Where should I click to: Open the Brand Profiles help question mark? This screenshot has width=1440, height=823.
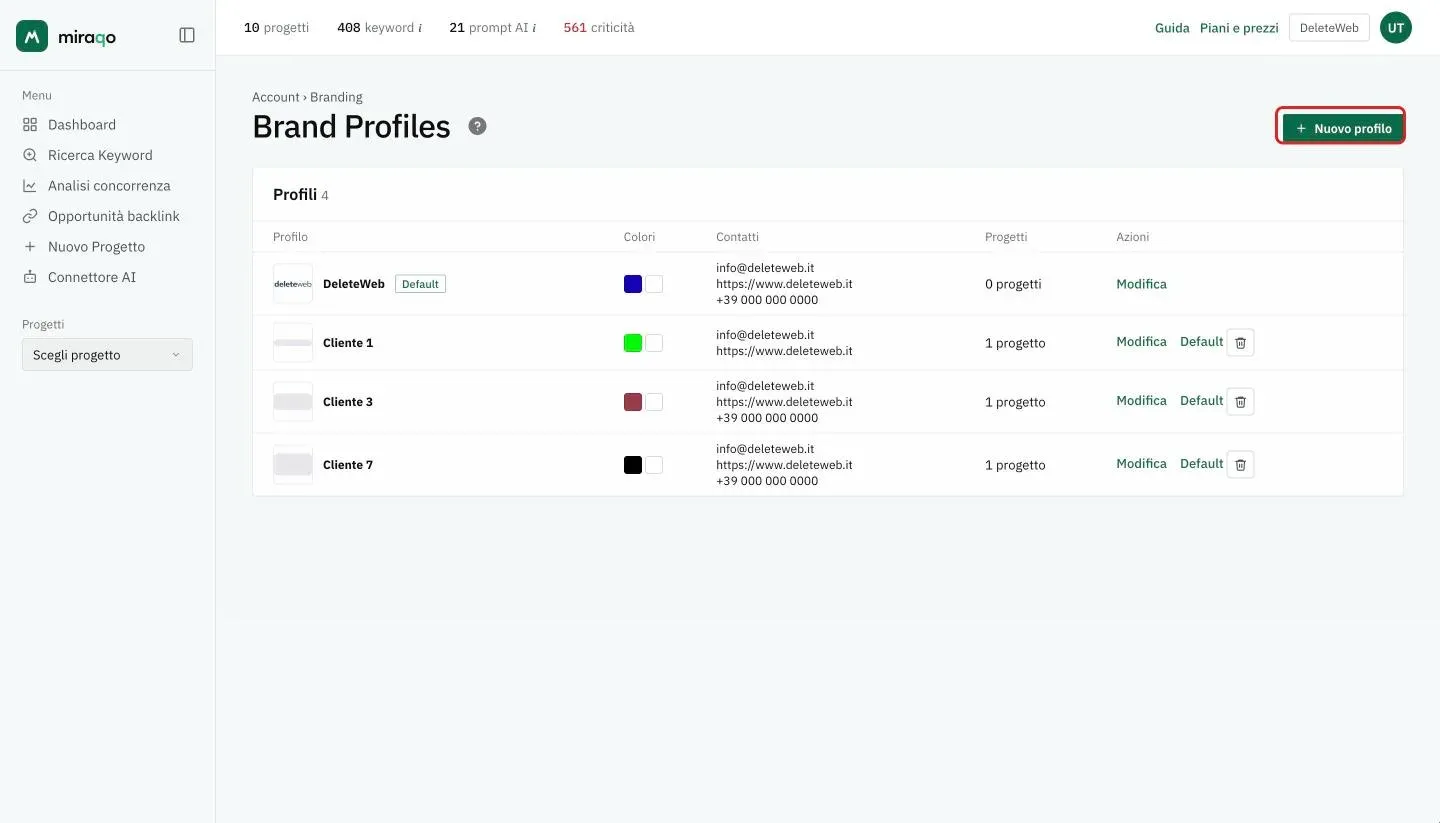pos(478,126)
